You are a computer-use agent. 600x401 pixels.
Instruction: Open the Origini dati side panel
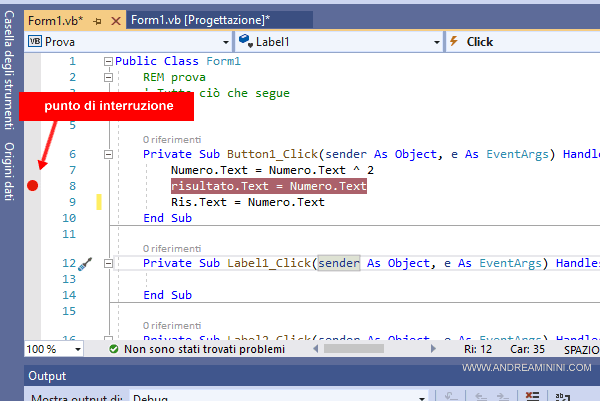coord(9,172)
